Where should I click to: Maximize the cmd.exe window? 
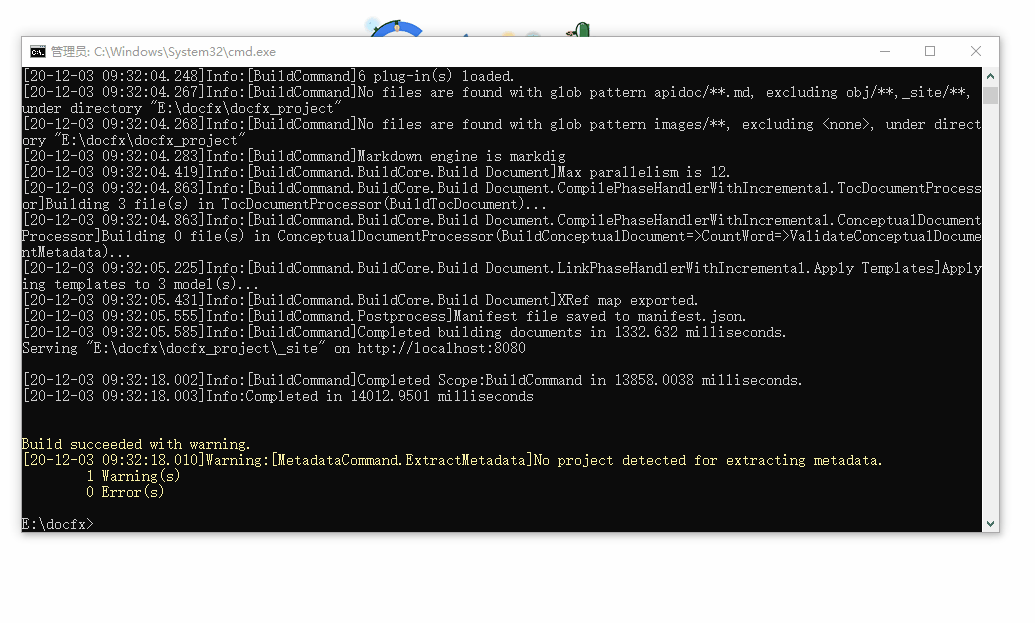point(930,52)
